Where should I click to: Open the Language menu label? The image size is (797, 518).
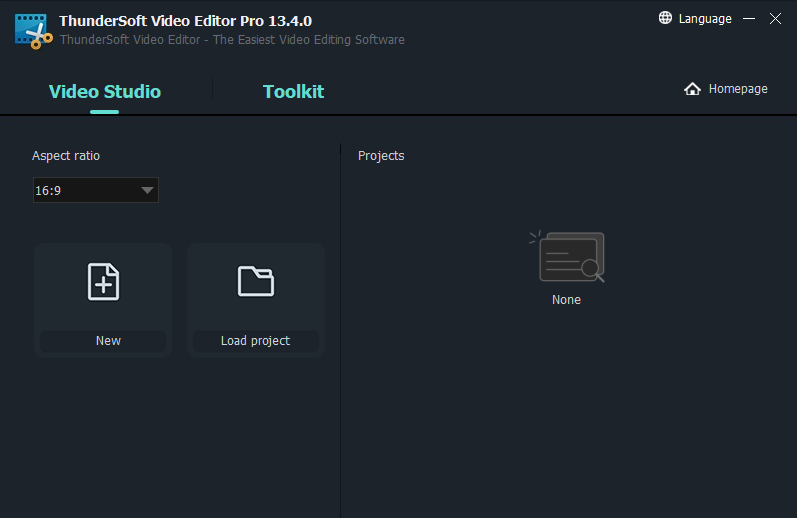(705, 19)
